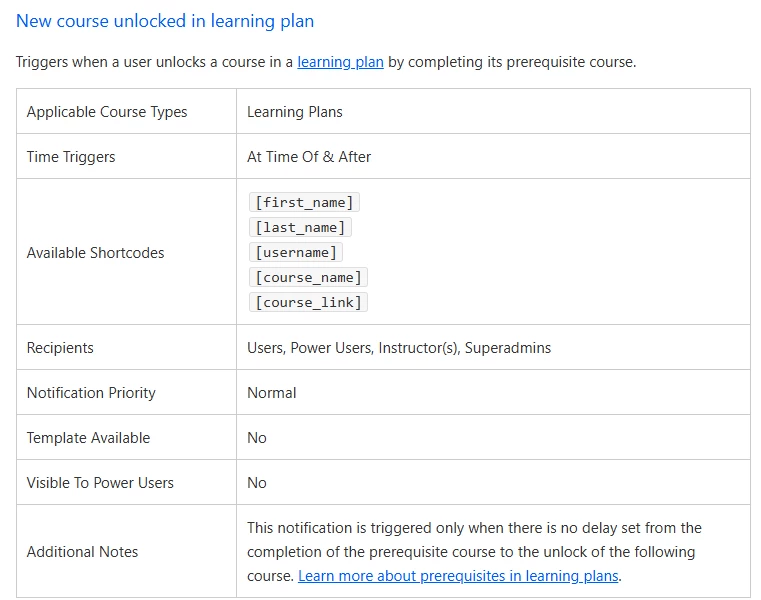Click the 'Normal' priority value
The height and width of the screenshot is (600, 761).
pyautogui.click(x=272, y=393)
